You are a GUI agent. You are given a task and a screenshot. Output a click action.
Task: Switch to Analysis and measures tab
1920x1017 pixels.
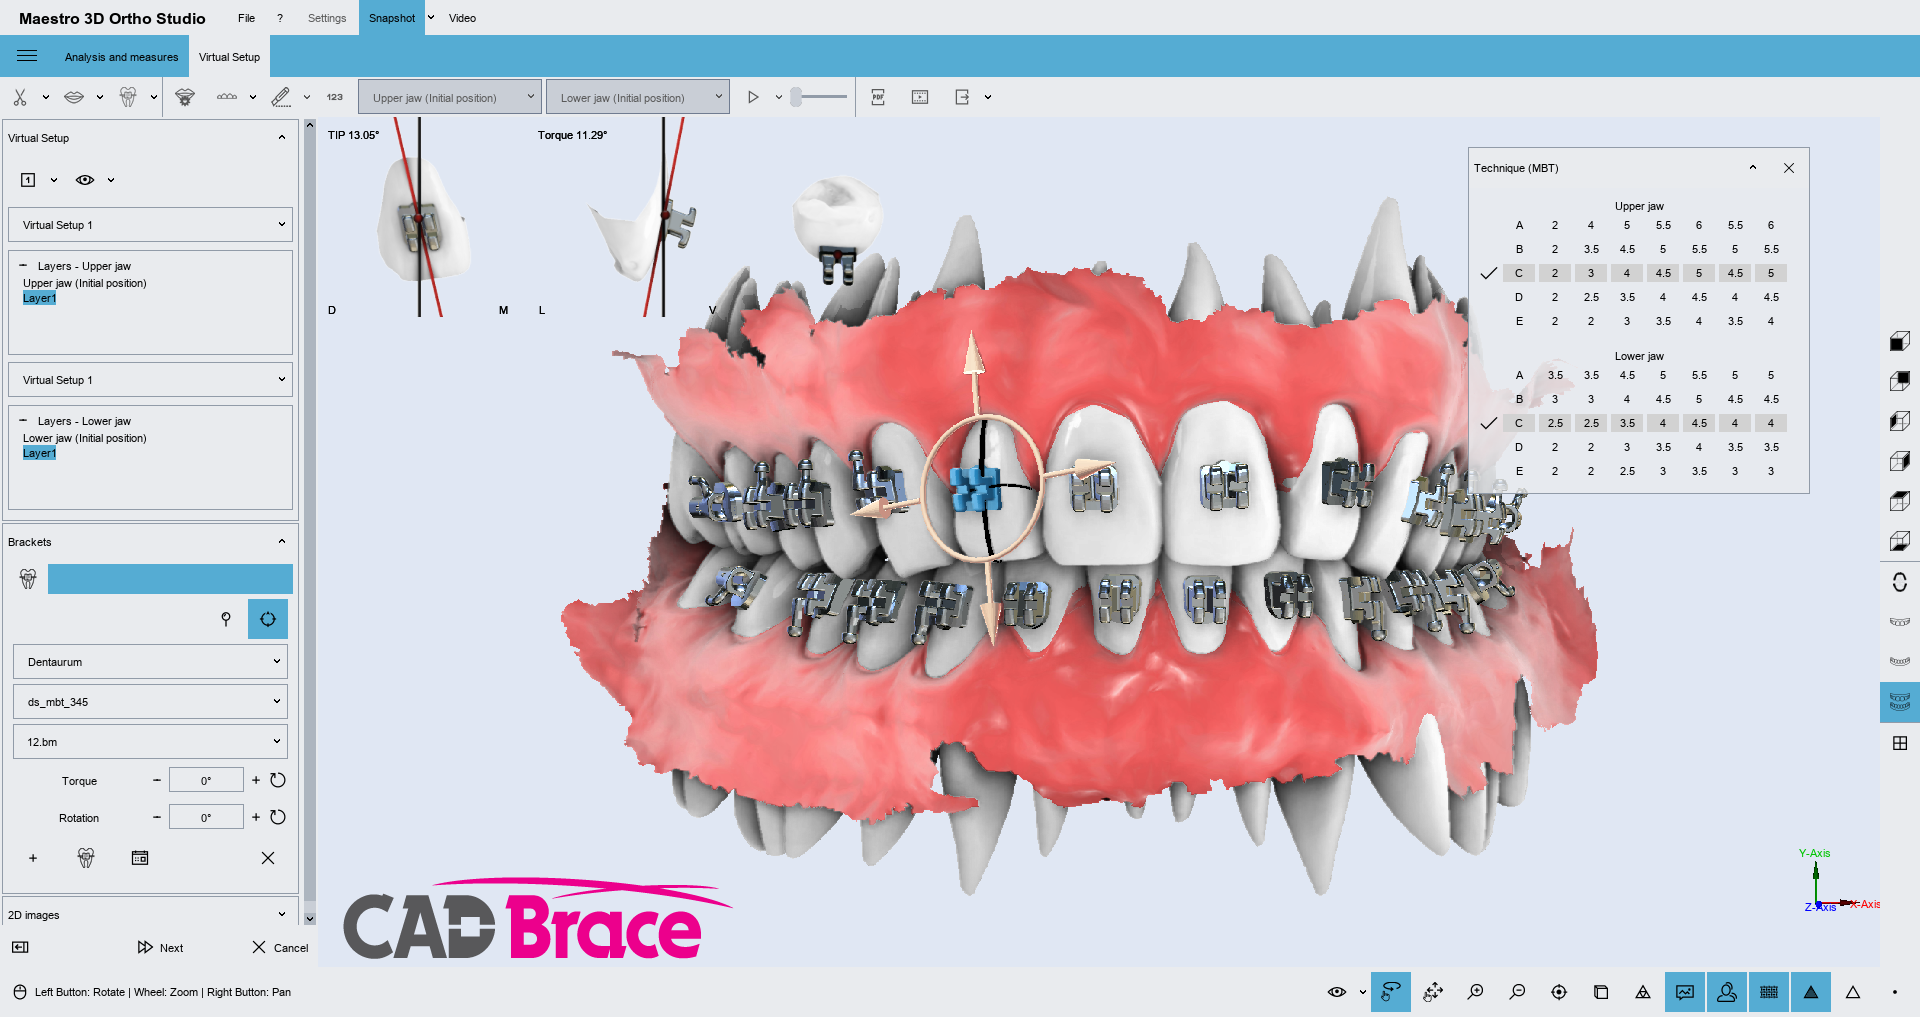[x=121, y=57]
